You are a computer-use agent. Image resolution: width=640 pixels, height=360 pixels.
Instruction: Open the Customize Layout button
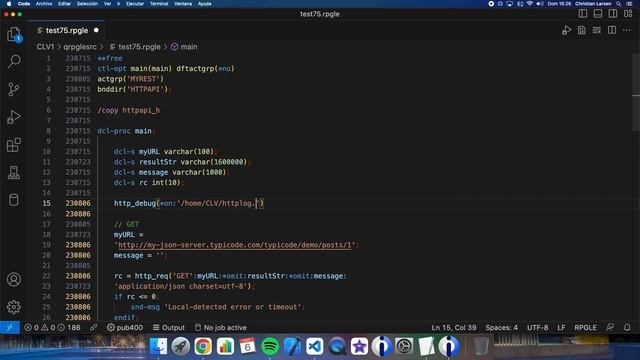coord(628,13)
